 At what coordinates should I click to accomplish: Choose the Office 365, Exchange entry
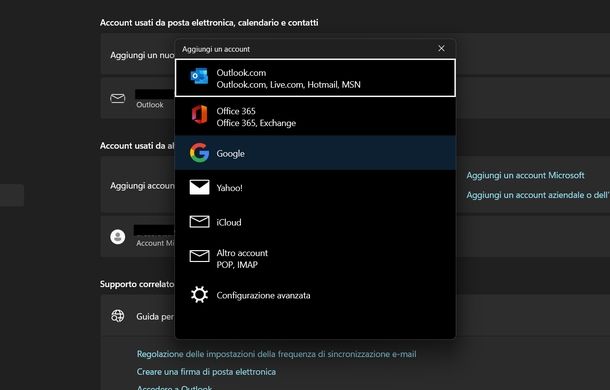316,116
